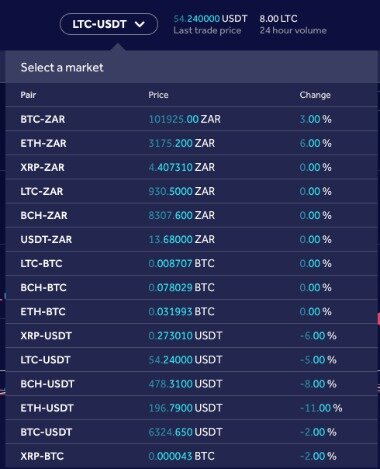The height and width of the screenshot is (469, 380).
Task: Open the LTC-USDT market selector dropdown
Action: (x=109, y=24)
